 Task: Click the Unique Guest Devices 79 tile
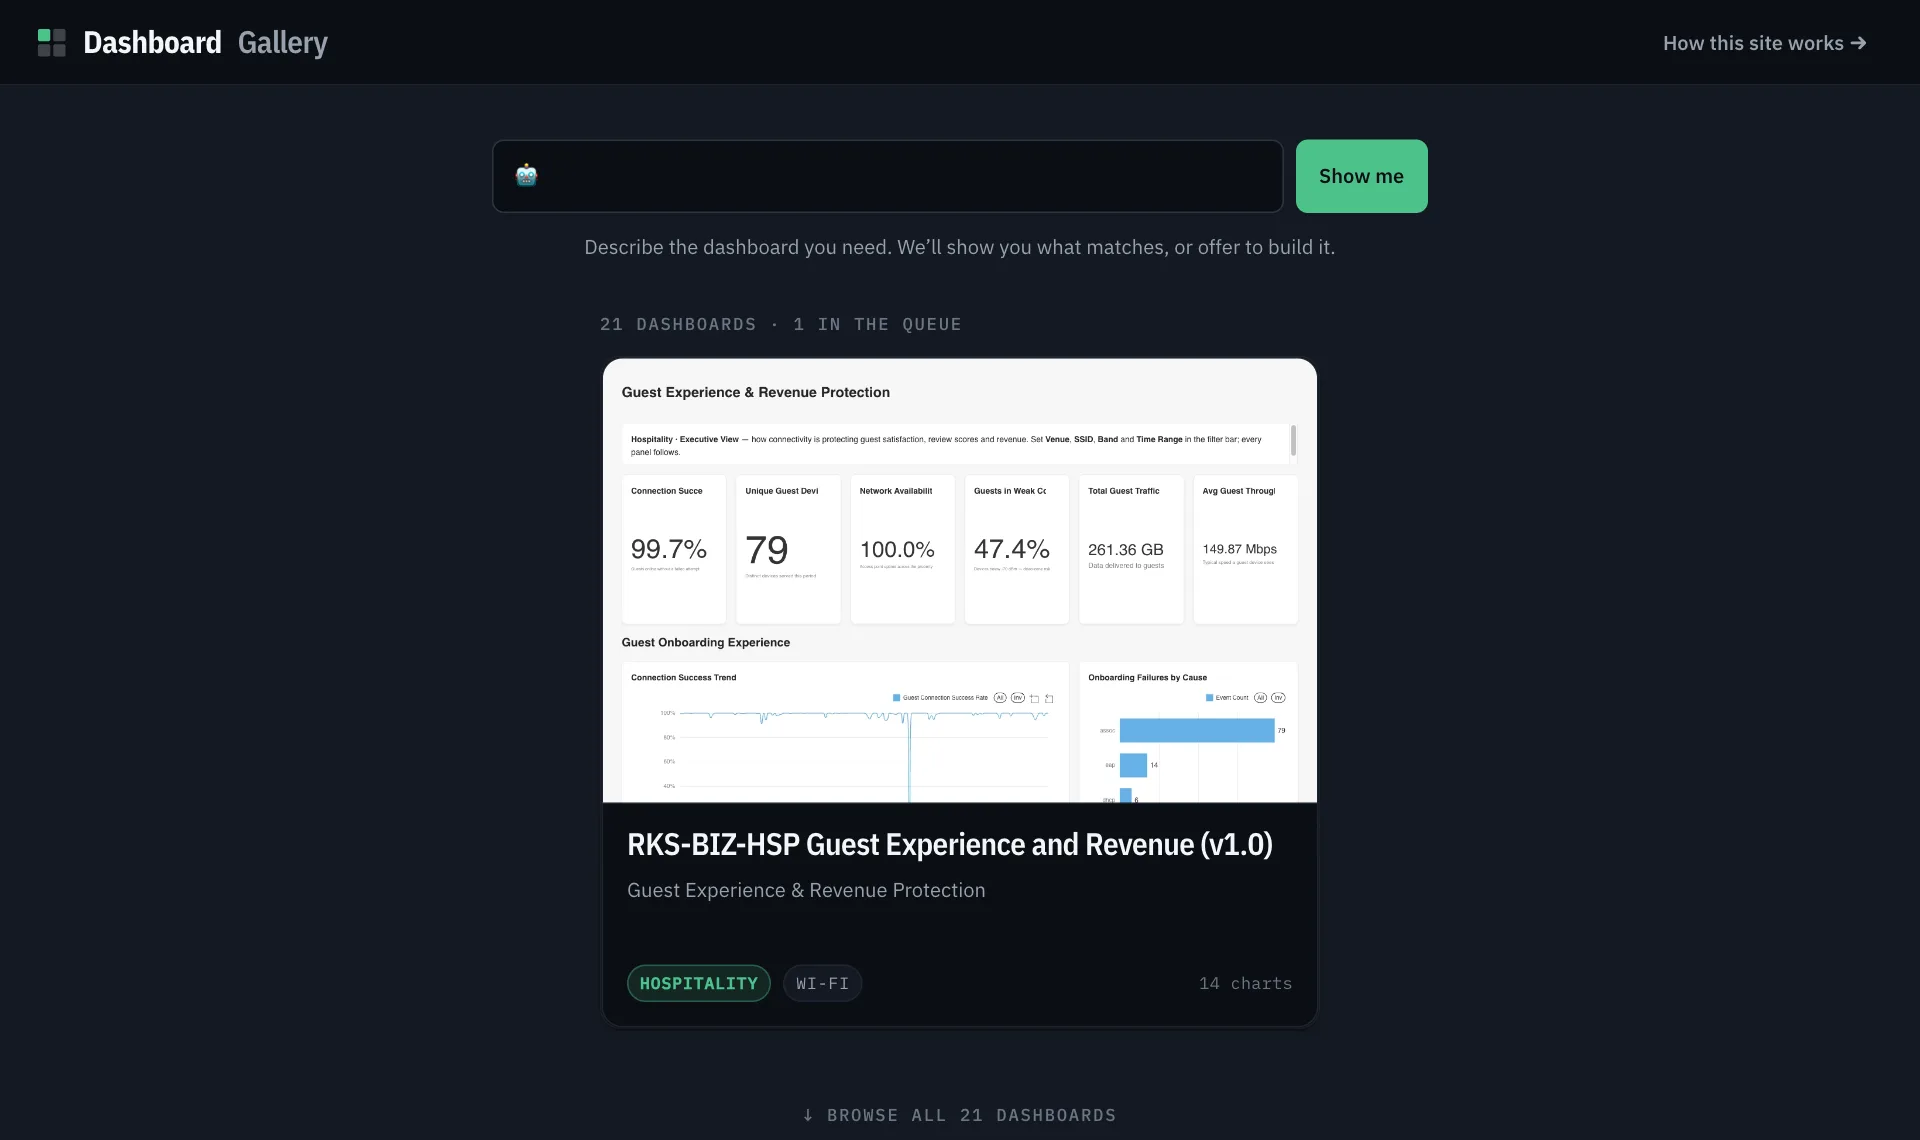point(788,549)
